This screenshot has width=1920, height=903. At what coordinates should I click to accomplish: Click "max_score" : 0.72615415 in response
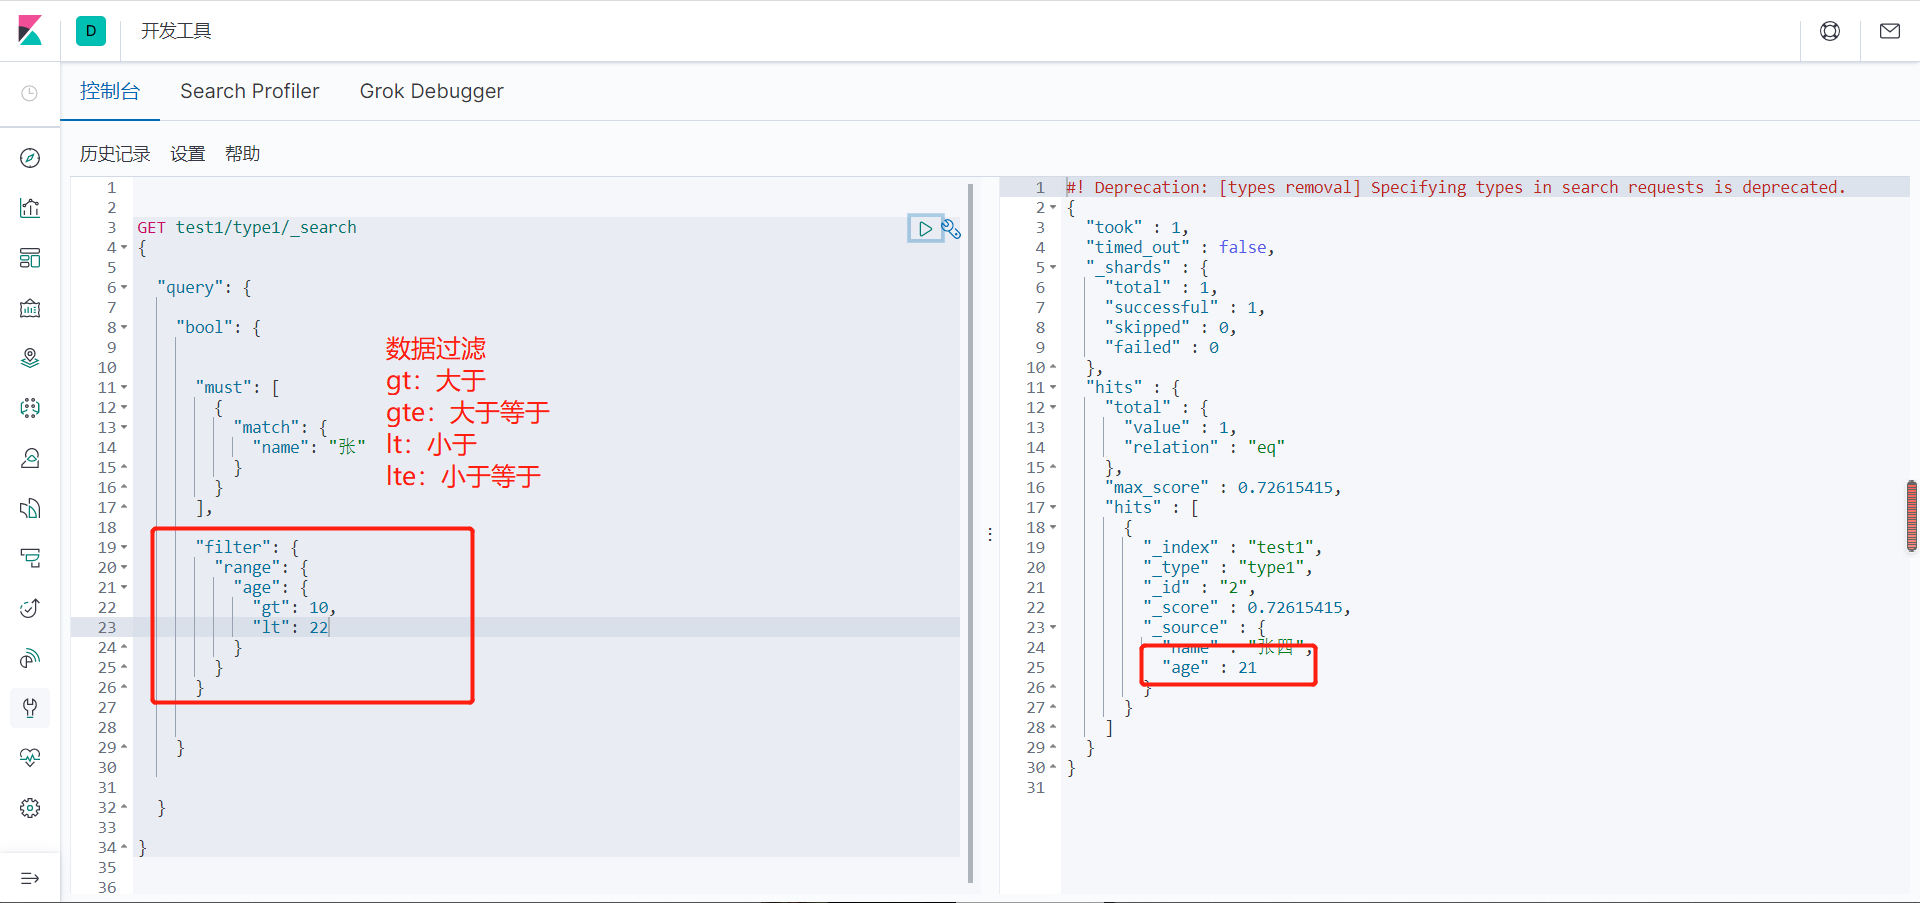click(1223, 488)
